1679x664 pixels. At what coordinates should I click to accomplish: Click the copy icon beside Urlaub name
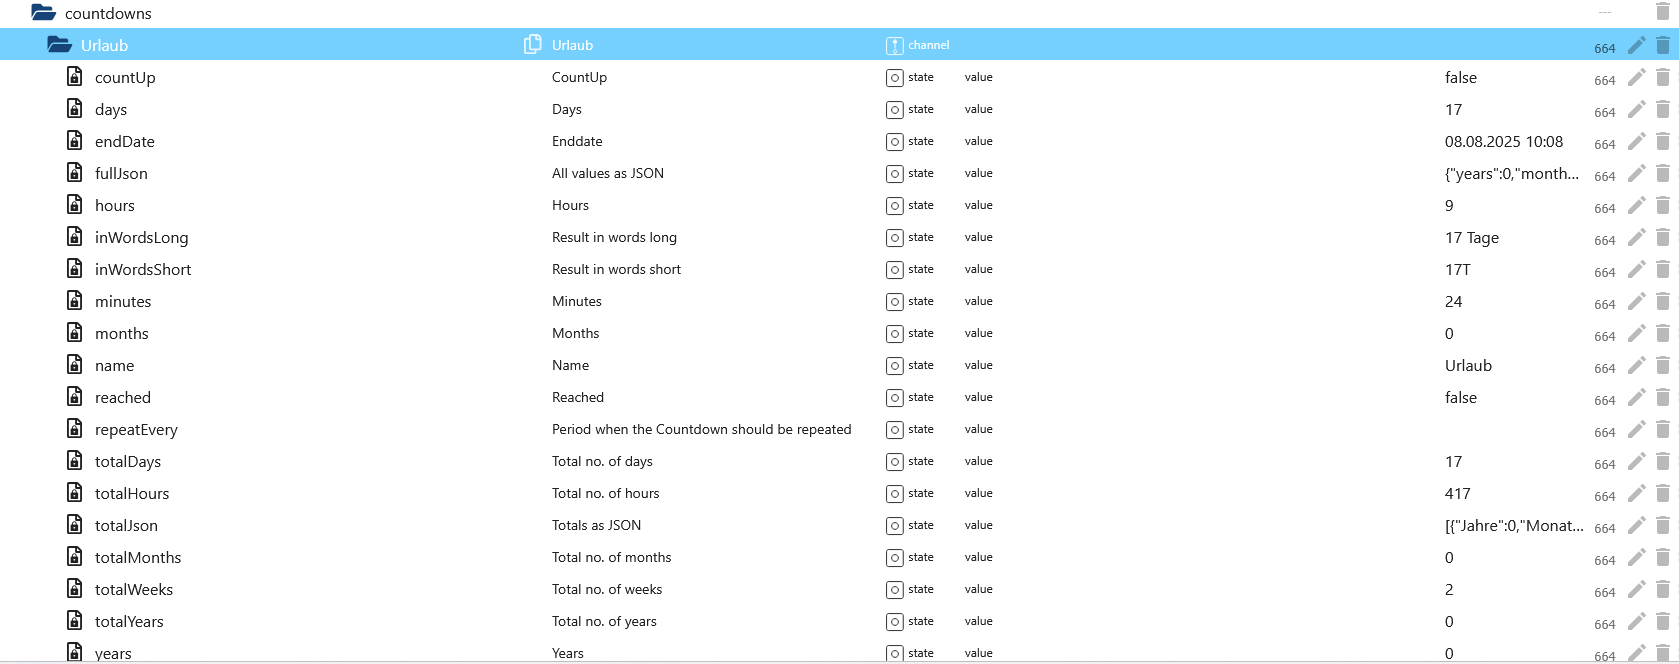(x=532, y=45)
